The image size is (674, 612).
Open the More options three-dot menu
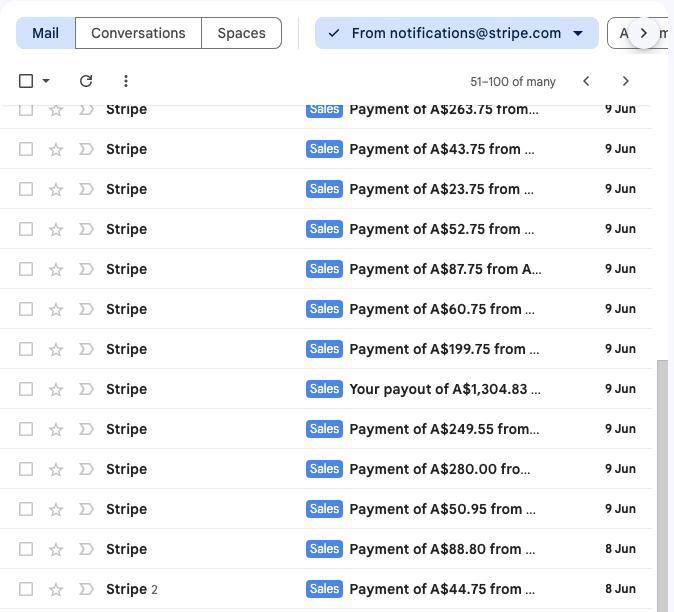(x=126, y=81)
